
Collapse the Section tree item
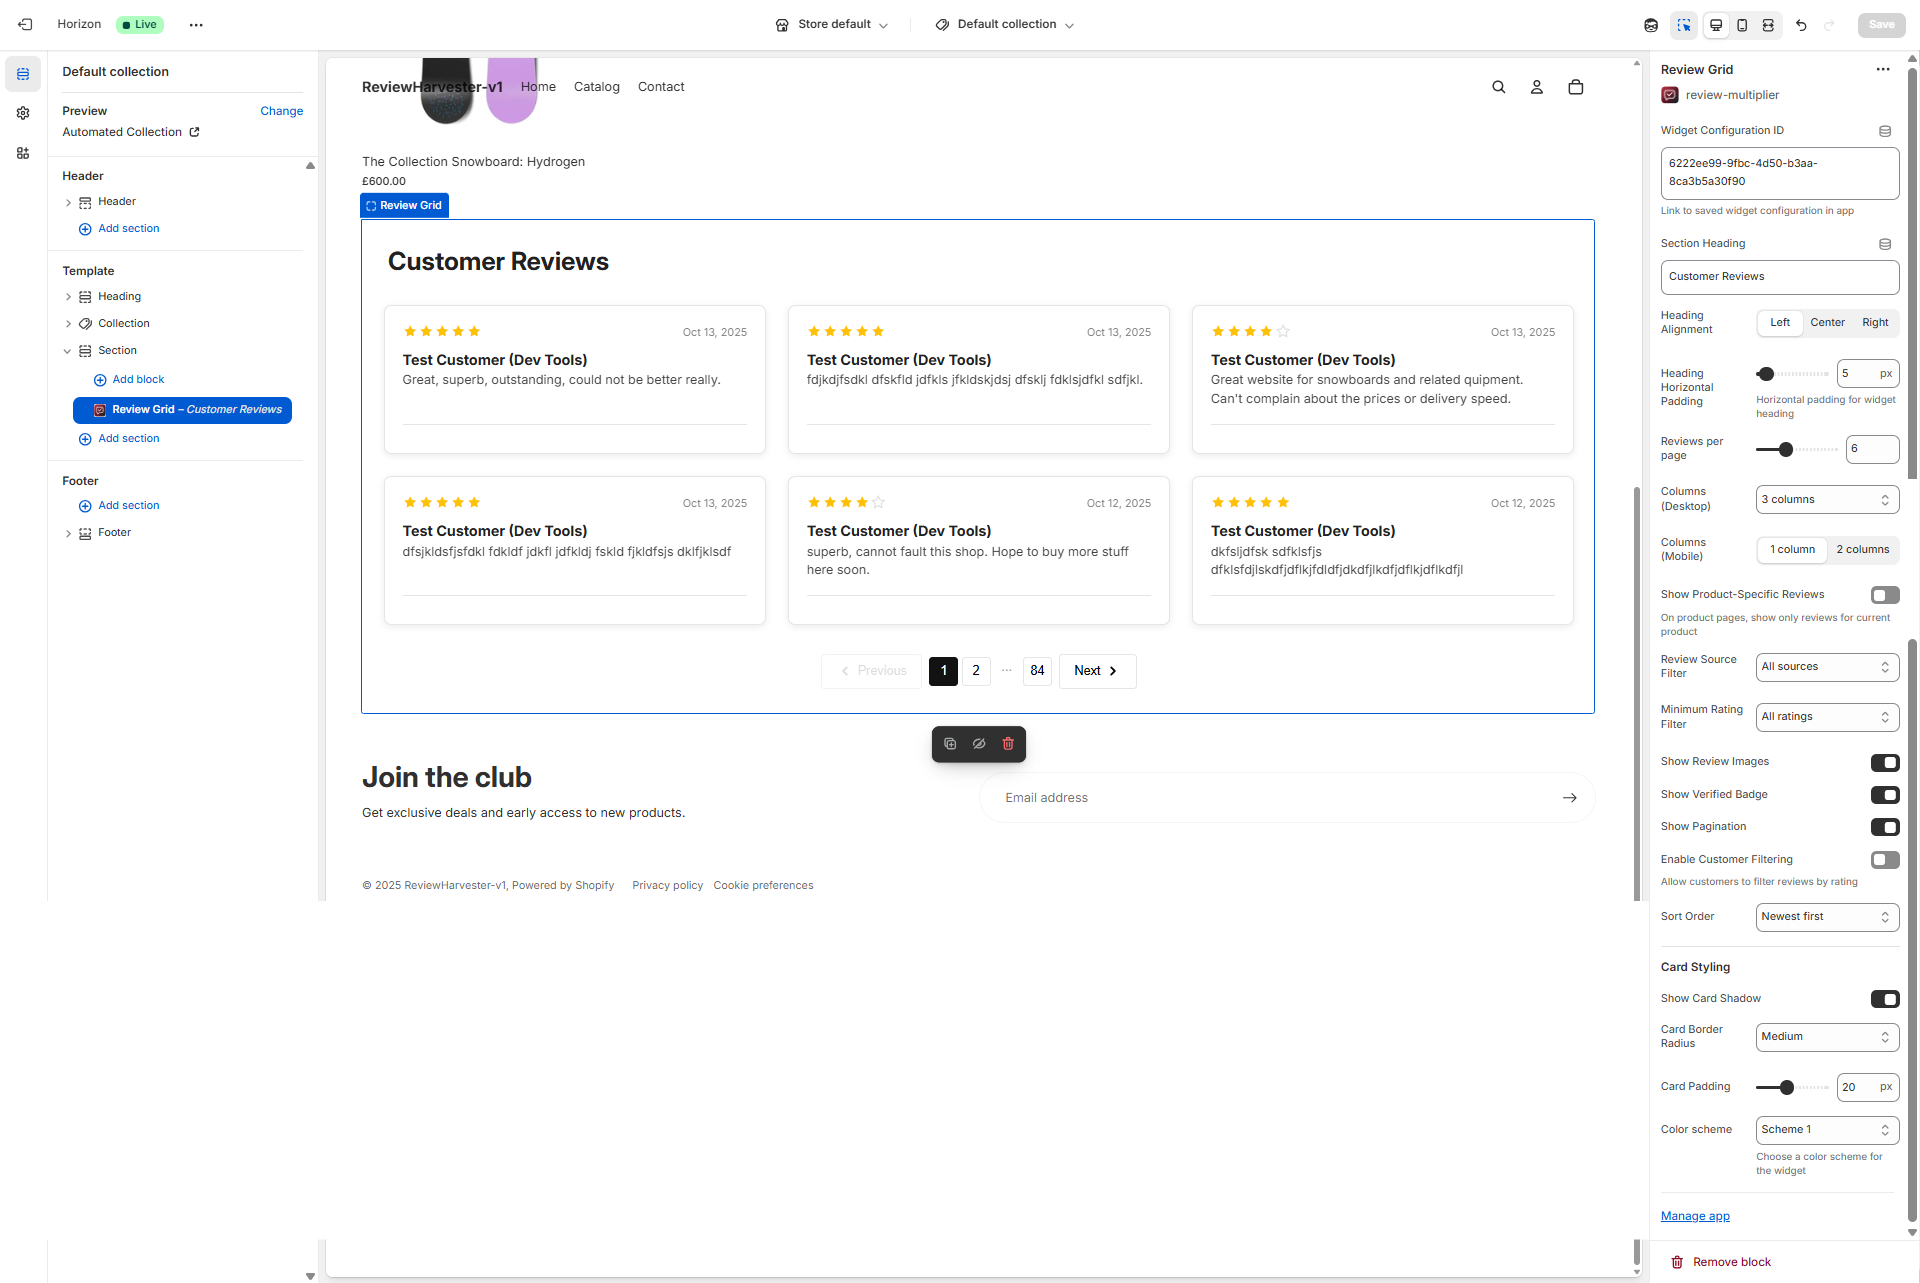tap(68, 351)
